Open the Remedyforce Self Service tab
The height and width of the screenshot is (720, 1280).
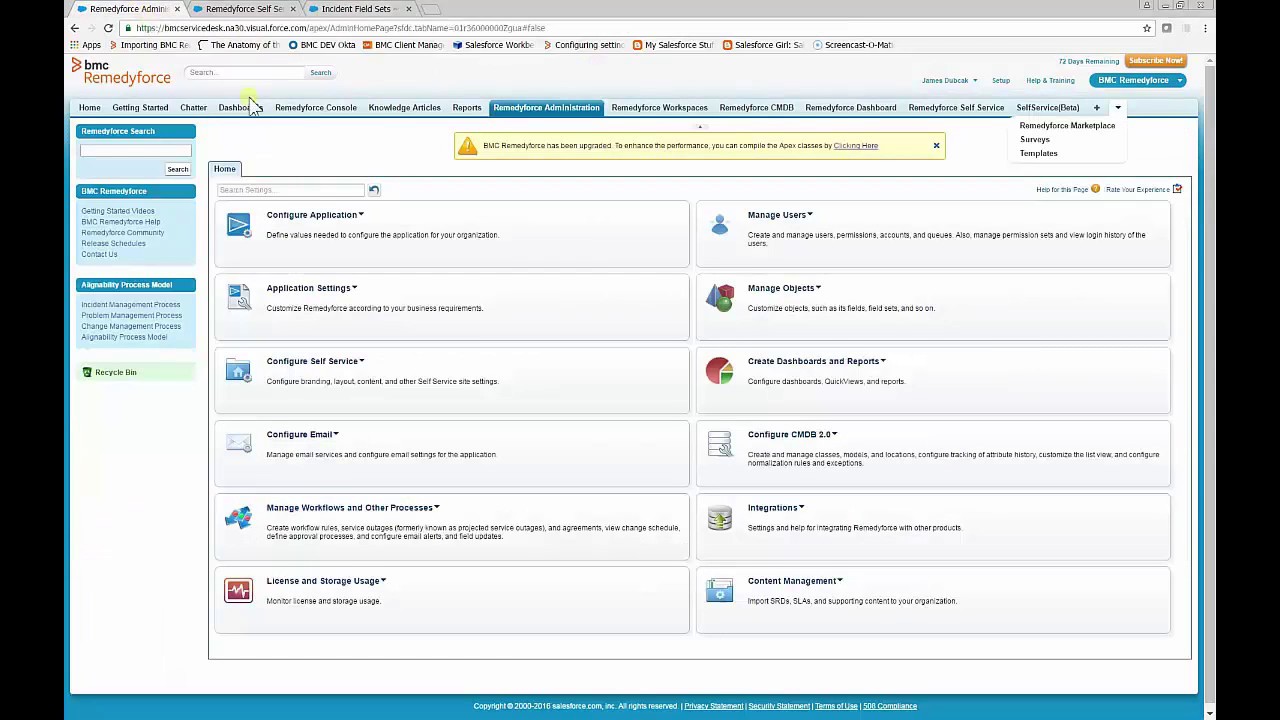(956, 108)
